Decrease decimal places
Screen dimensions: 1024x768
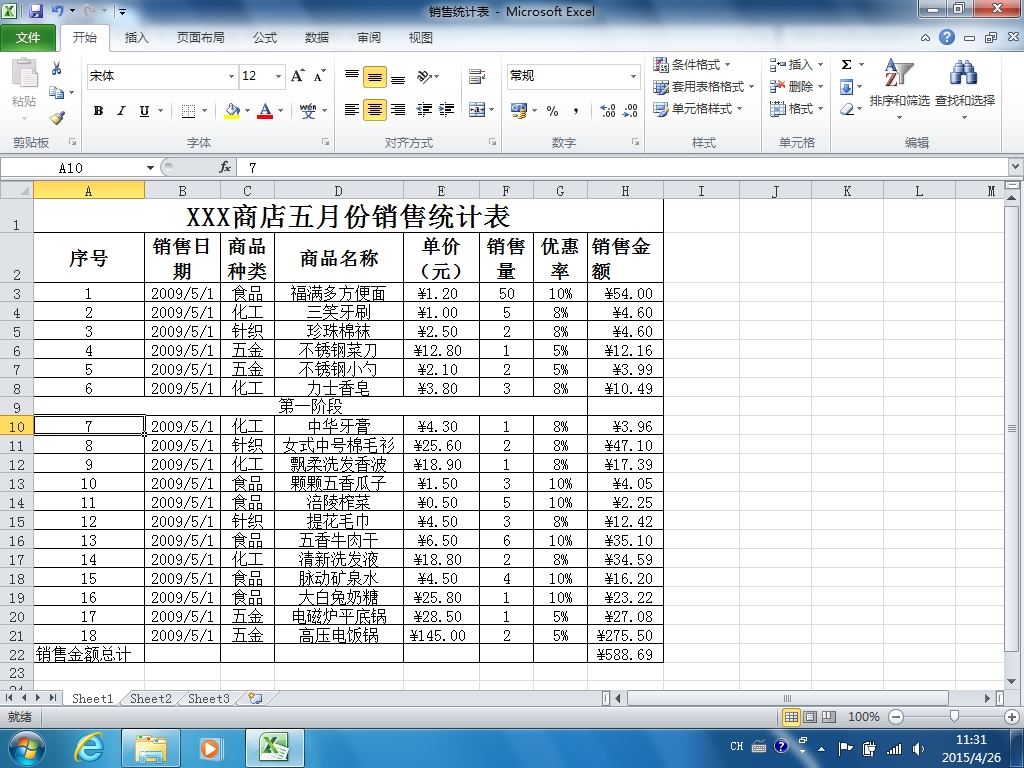point(630,111)
